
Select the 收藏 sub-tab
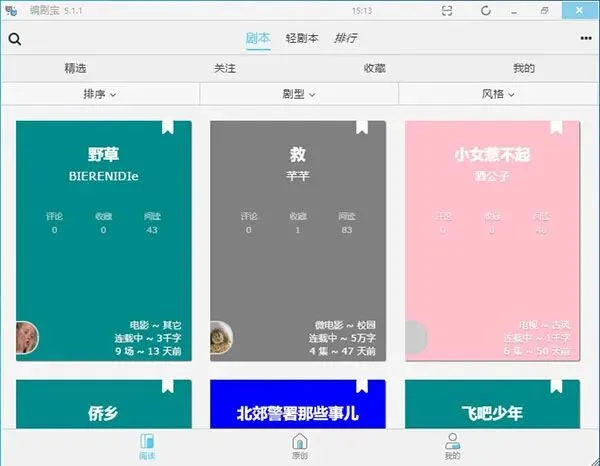pos(375,68)
